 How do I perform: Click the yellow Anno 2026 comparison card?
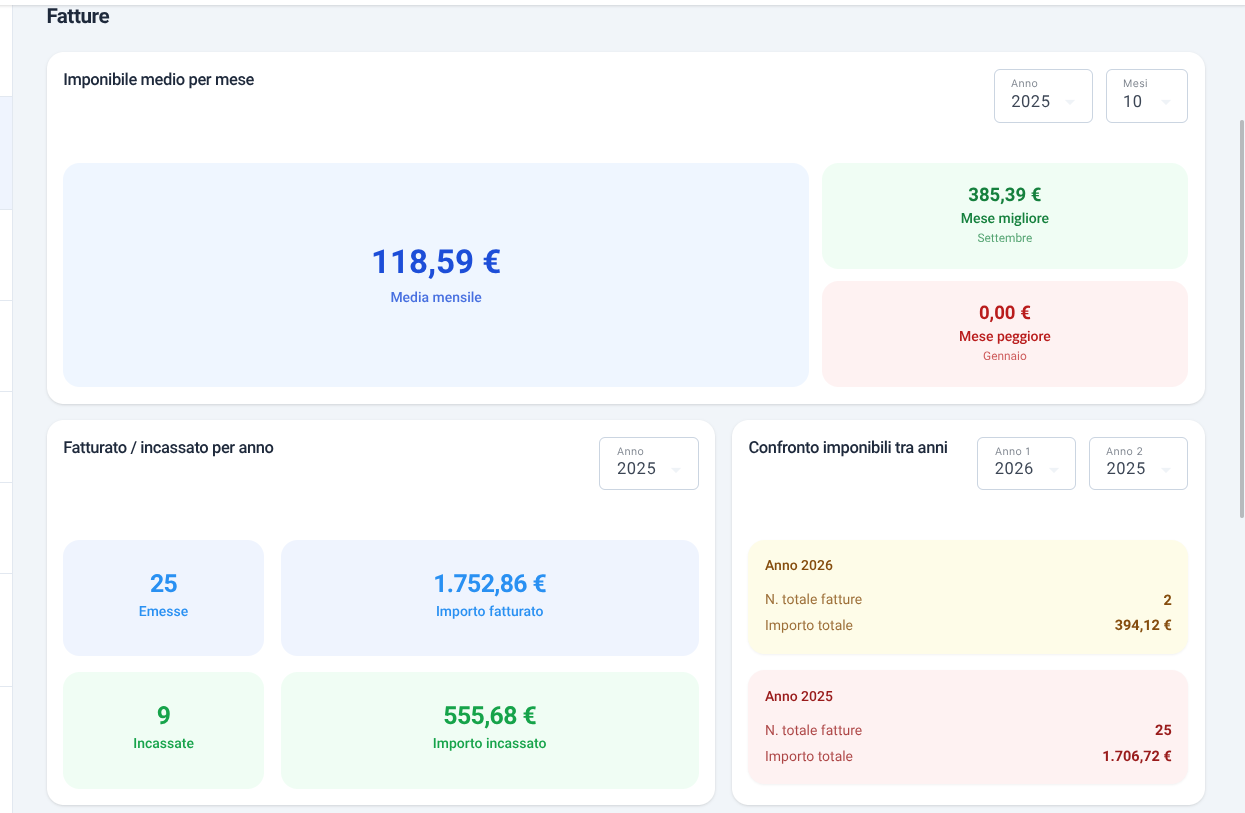tap(967, 597)
